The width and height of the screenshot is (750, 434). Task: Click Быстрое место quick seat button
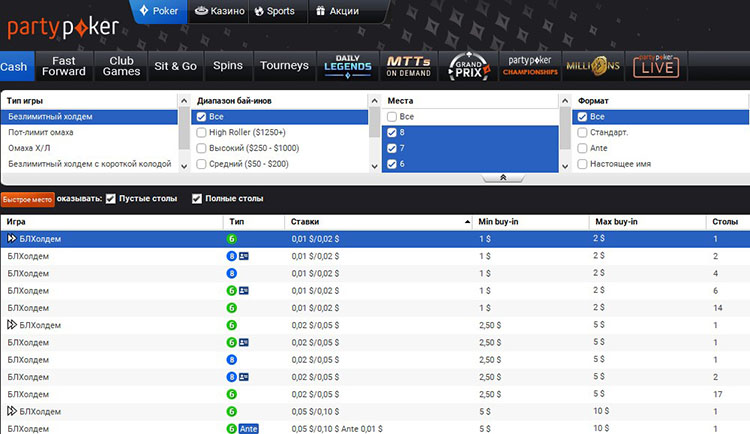point(27,200)
